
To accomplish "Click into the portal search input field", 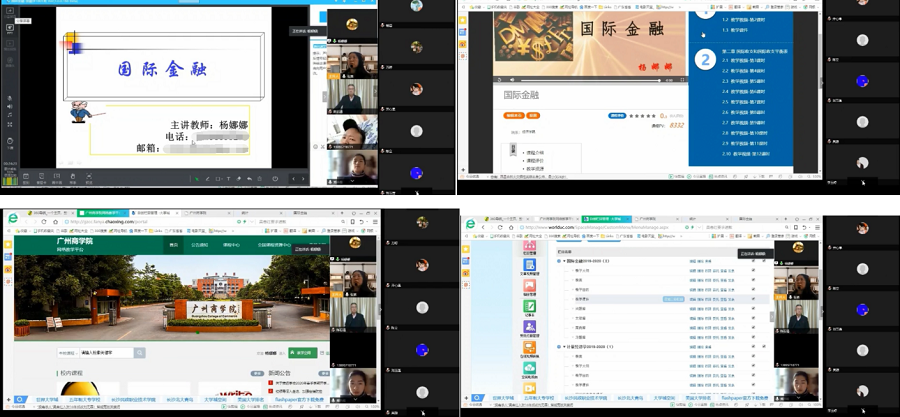I will click(x=105, y=353).
